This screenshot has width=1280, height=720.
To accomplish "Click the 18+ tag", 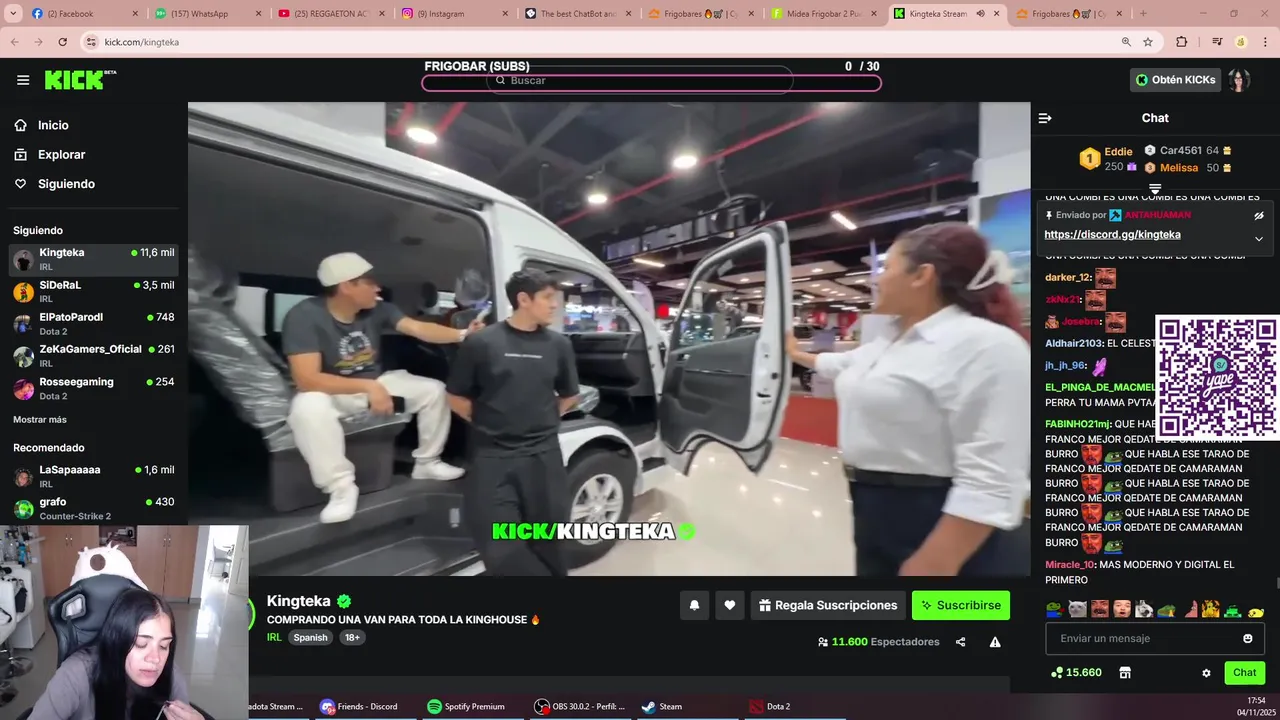I will tap(352, 637).
